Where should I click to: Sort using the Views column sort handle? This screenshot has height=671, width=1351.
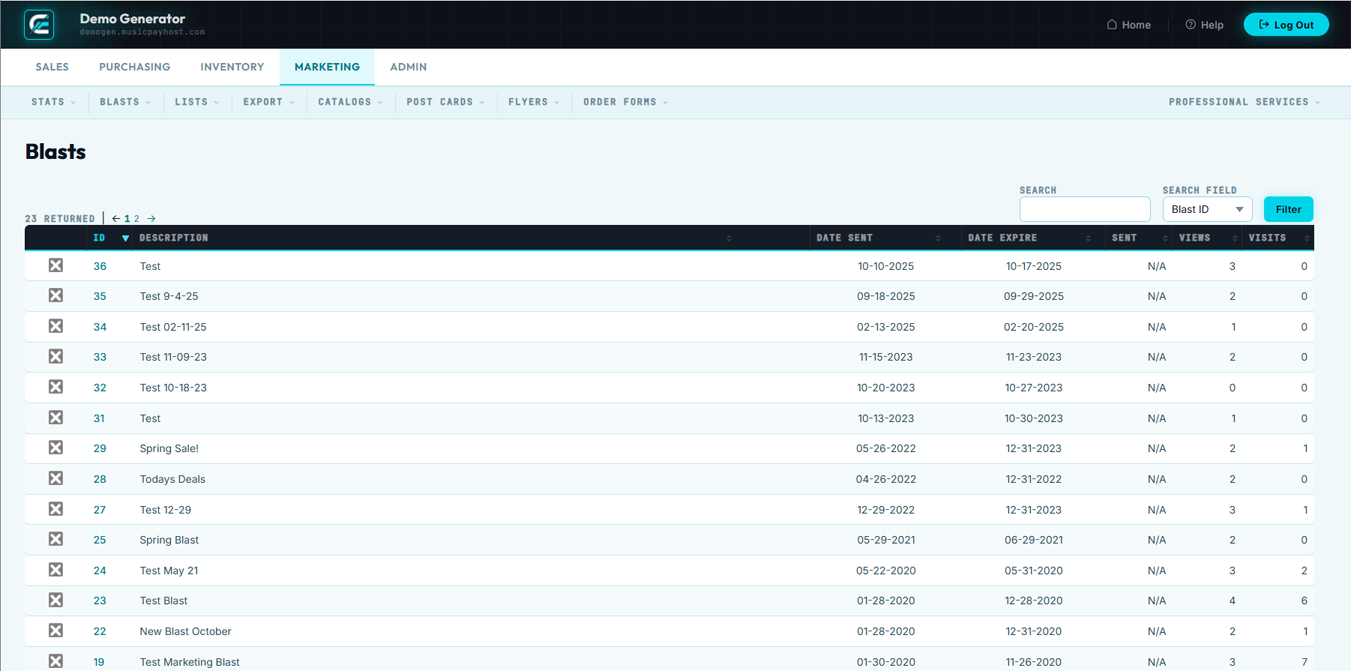(1235, 238)
